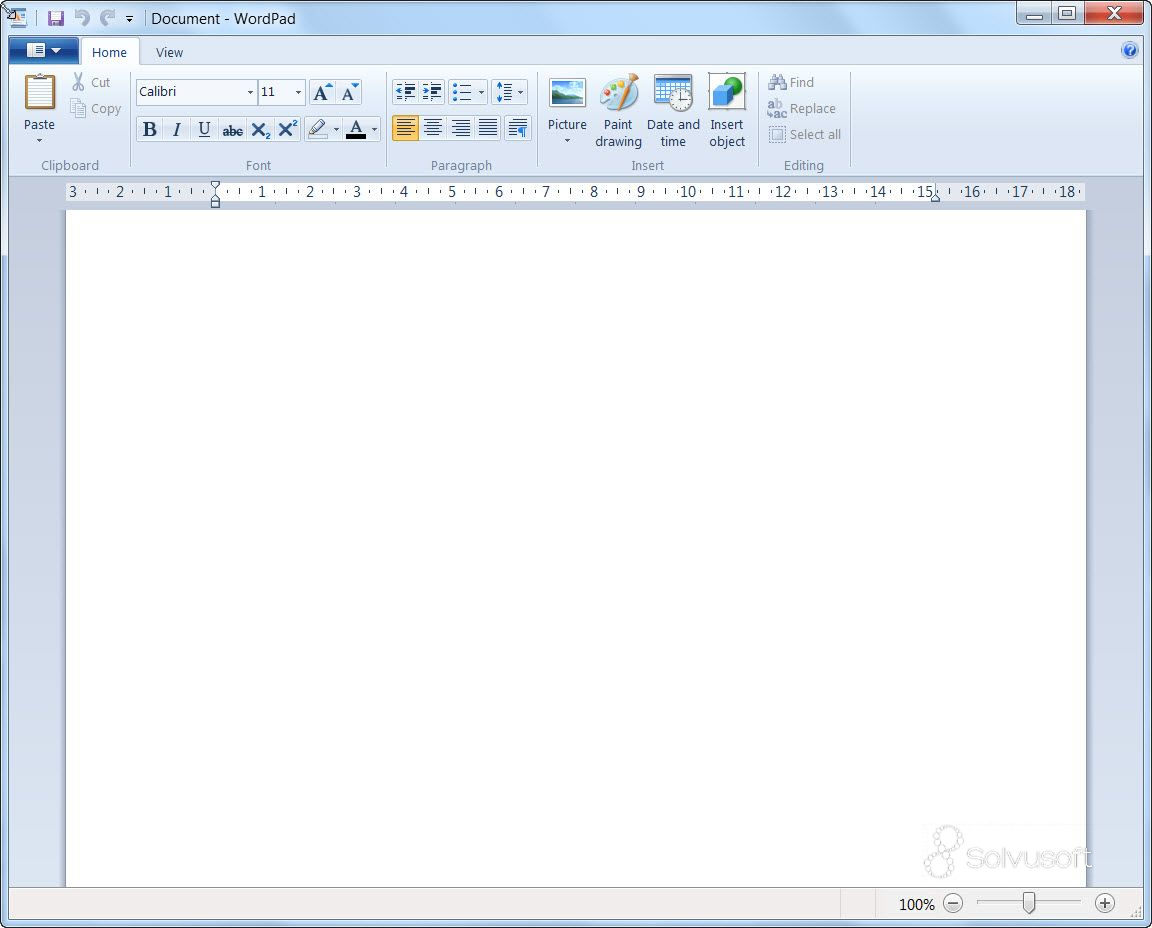Open Customize Quick Access Toolbar arrow
1152x928 pixels.
pos(129,18)
